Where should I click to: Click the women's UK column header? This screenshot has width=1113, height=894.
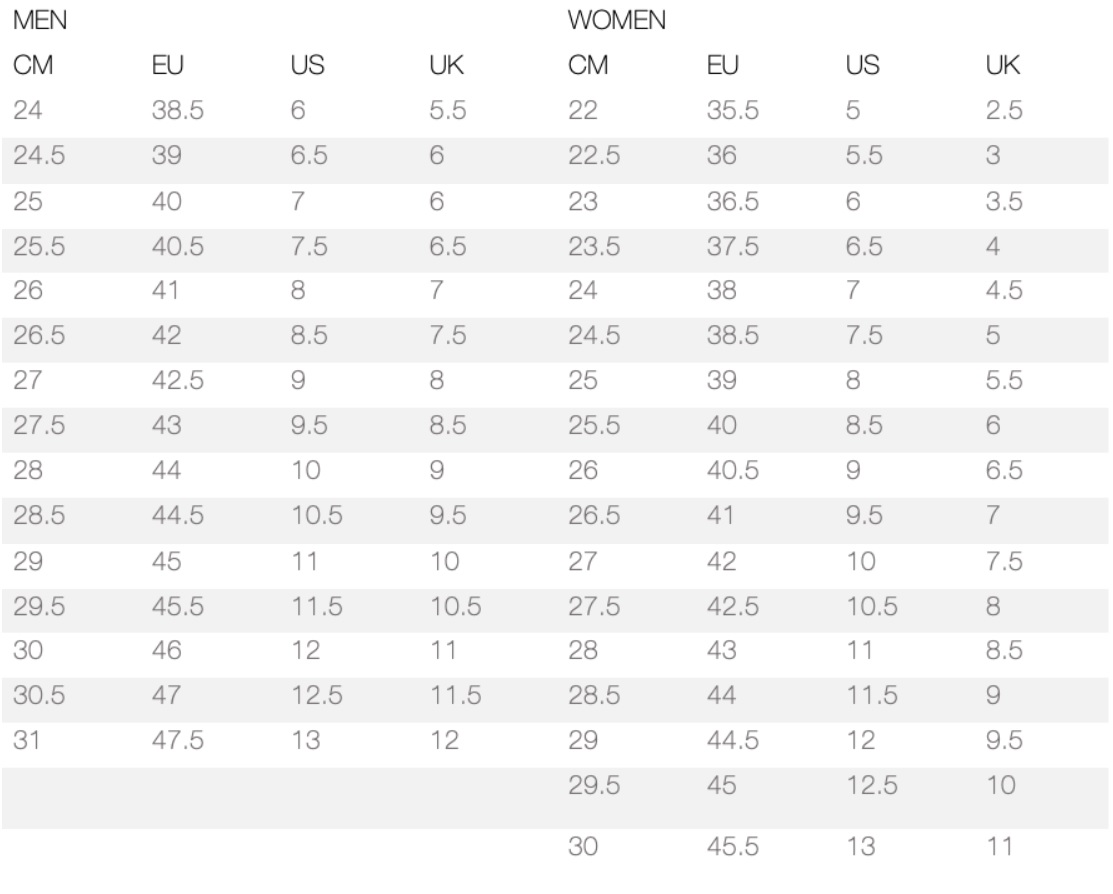(1002, 65)
